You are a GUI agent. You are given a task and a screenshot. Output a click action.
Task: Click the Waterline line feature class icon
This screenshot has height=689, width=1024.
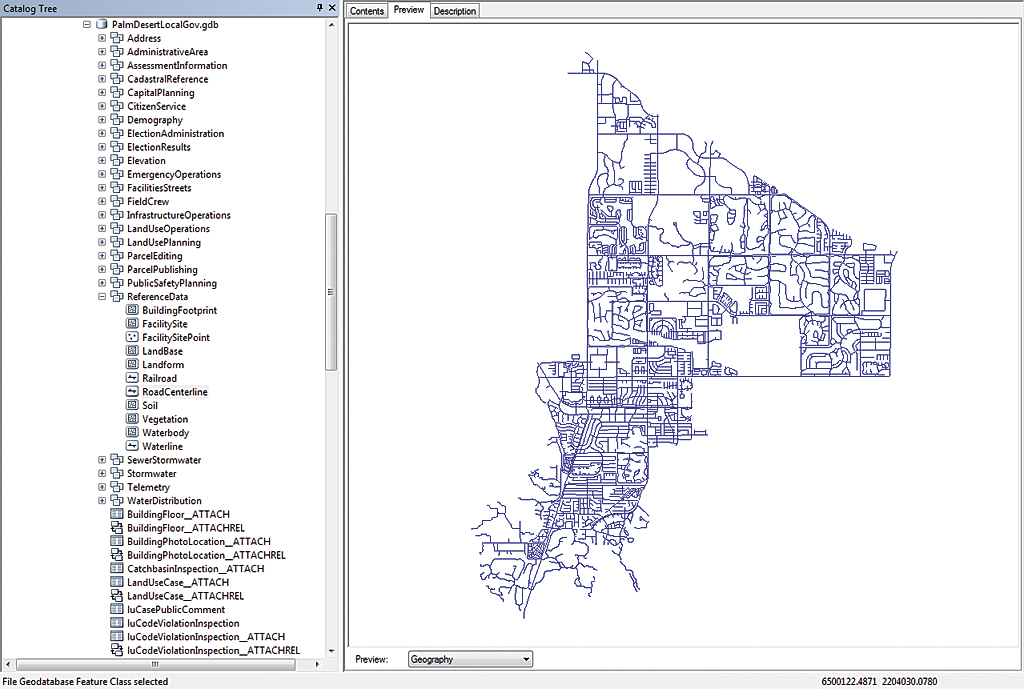132,446
